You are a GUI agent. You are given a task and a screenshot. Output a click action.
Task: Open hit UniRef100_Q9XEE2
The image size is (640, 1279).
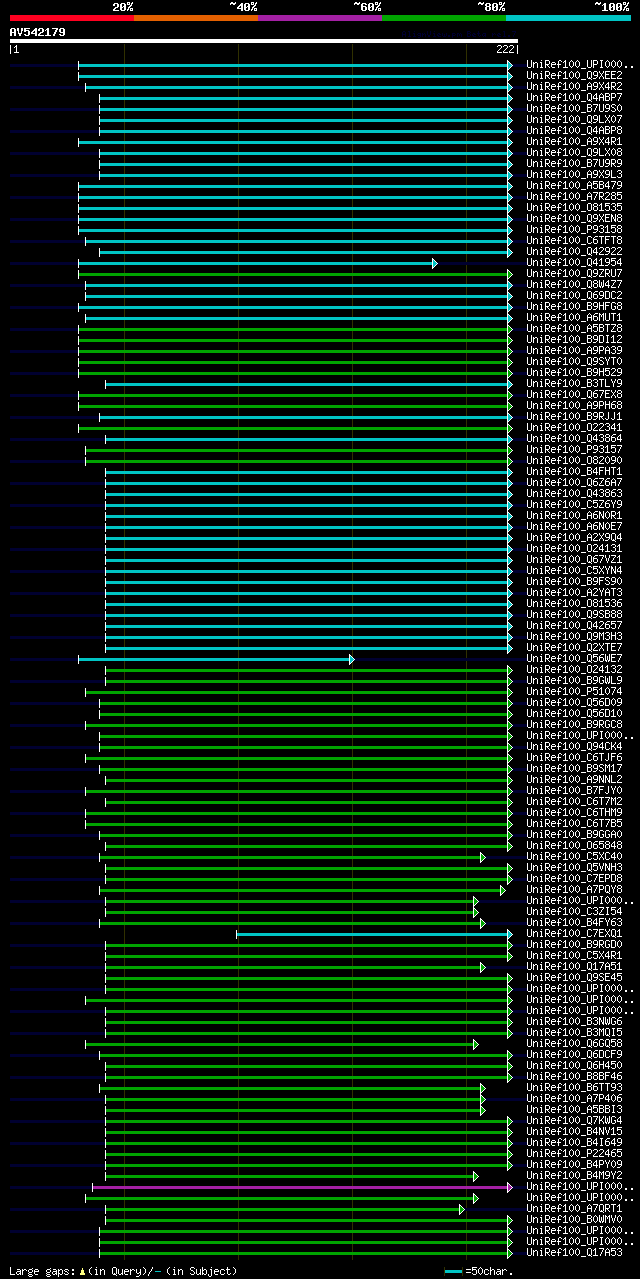pos(574,76)
